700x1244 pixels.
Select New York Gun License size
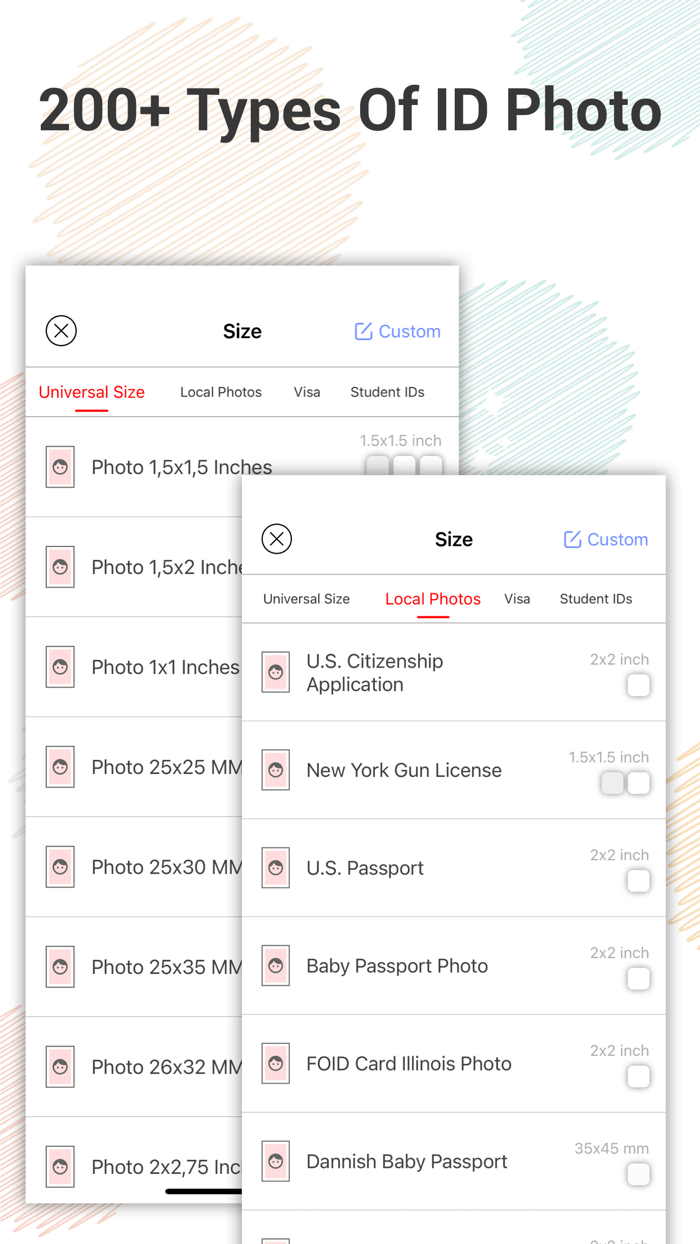point(454,770)
